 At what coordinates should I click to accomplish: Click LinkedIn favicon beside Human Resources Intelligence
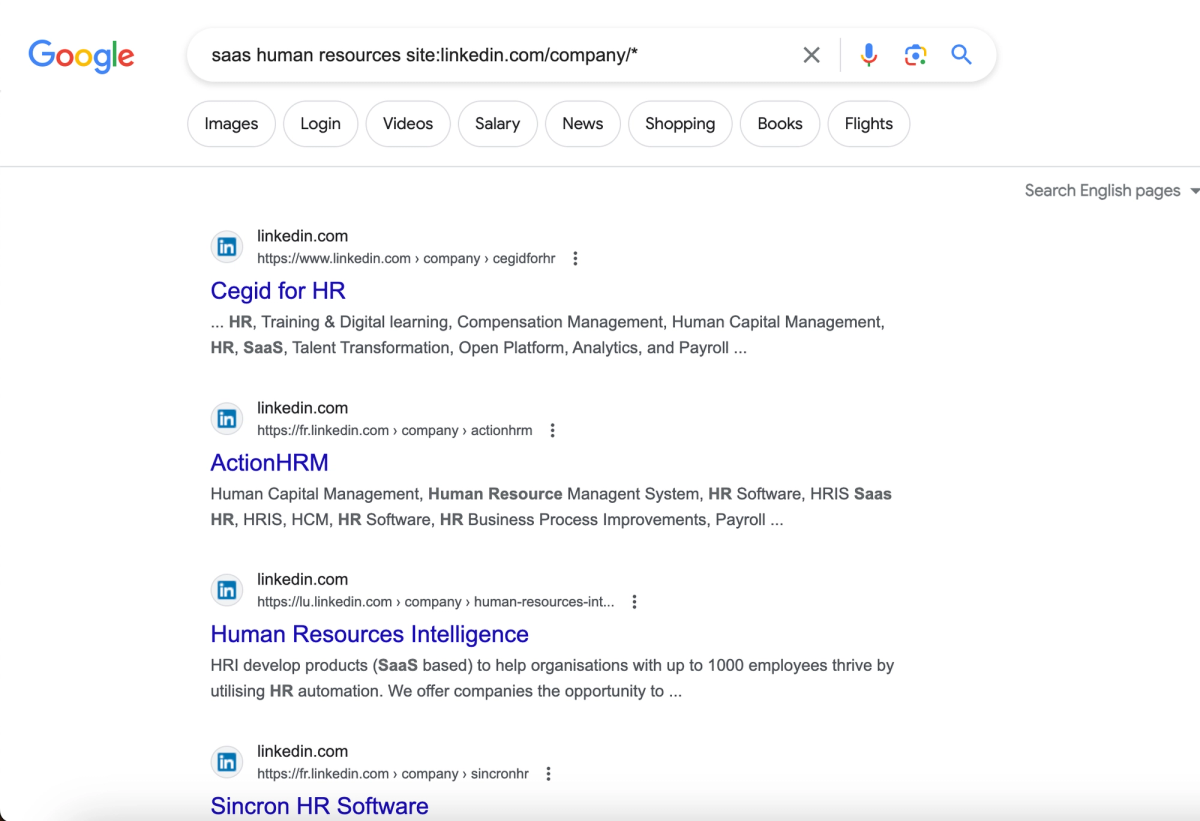coord(227,590)
